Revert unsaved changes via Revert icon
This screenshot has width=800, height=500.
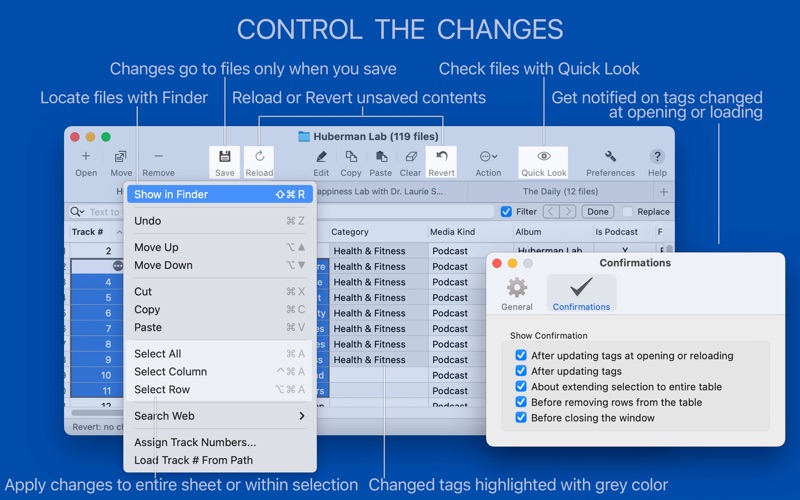441,156
